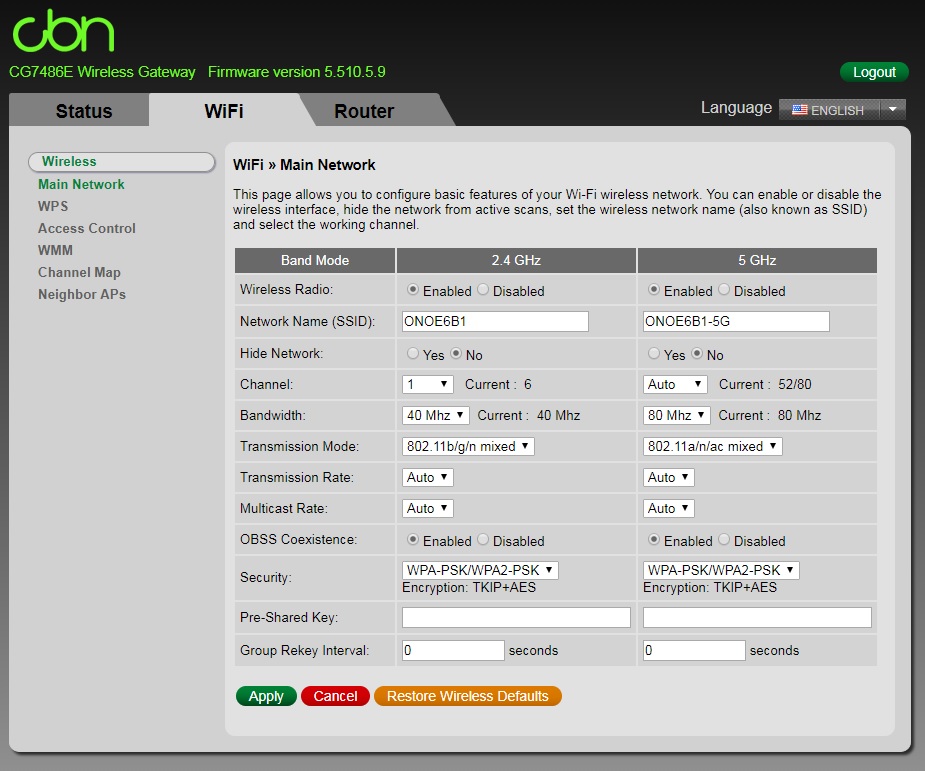Disable the 2.4 GHz Wireless Radio

click(483, 290)
